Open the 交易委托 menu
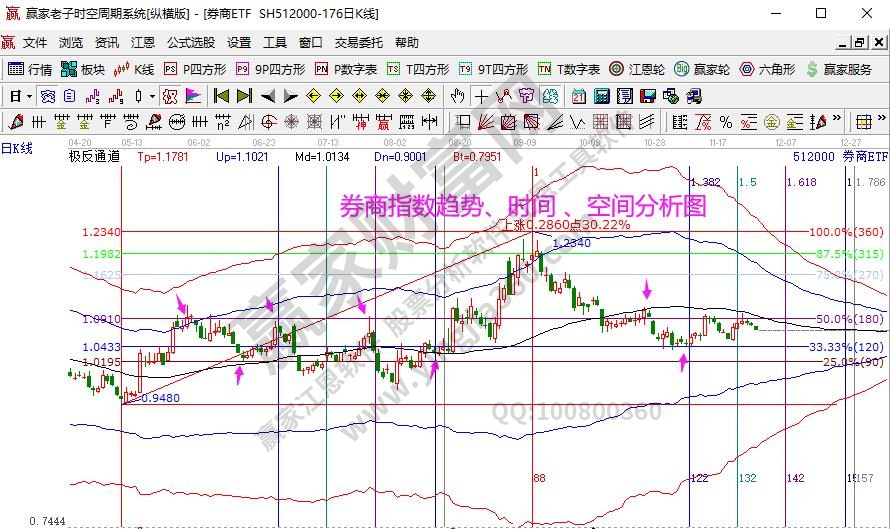 [x=358, y=43]
